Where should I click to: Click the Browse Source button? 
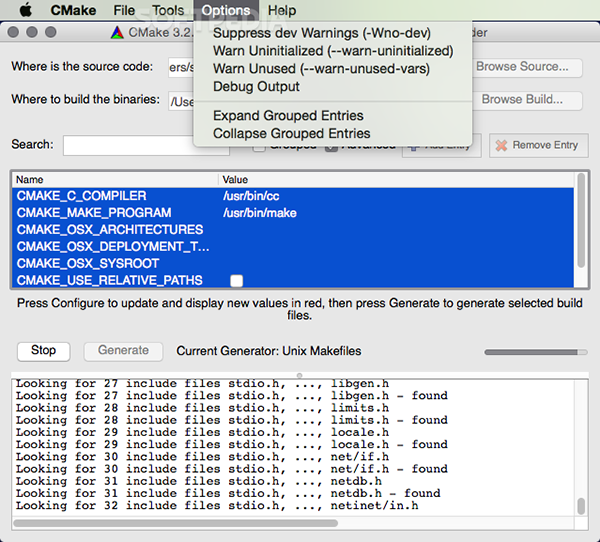tap(527, 67)
